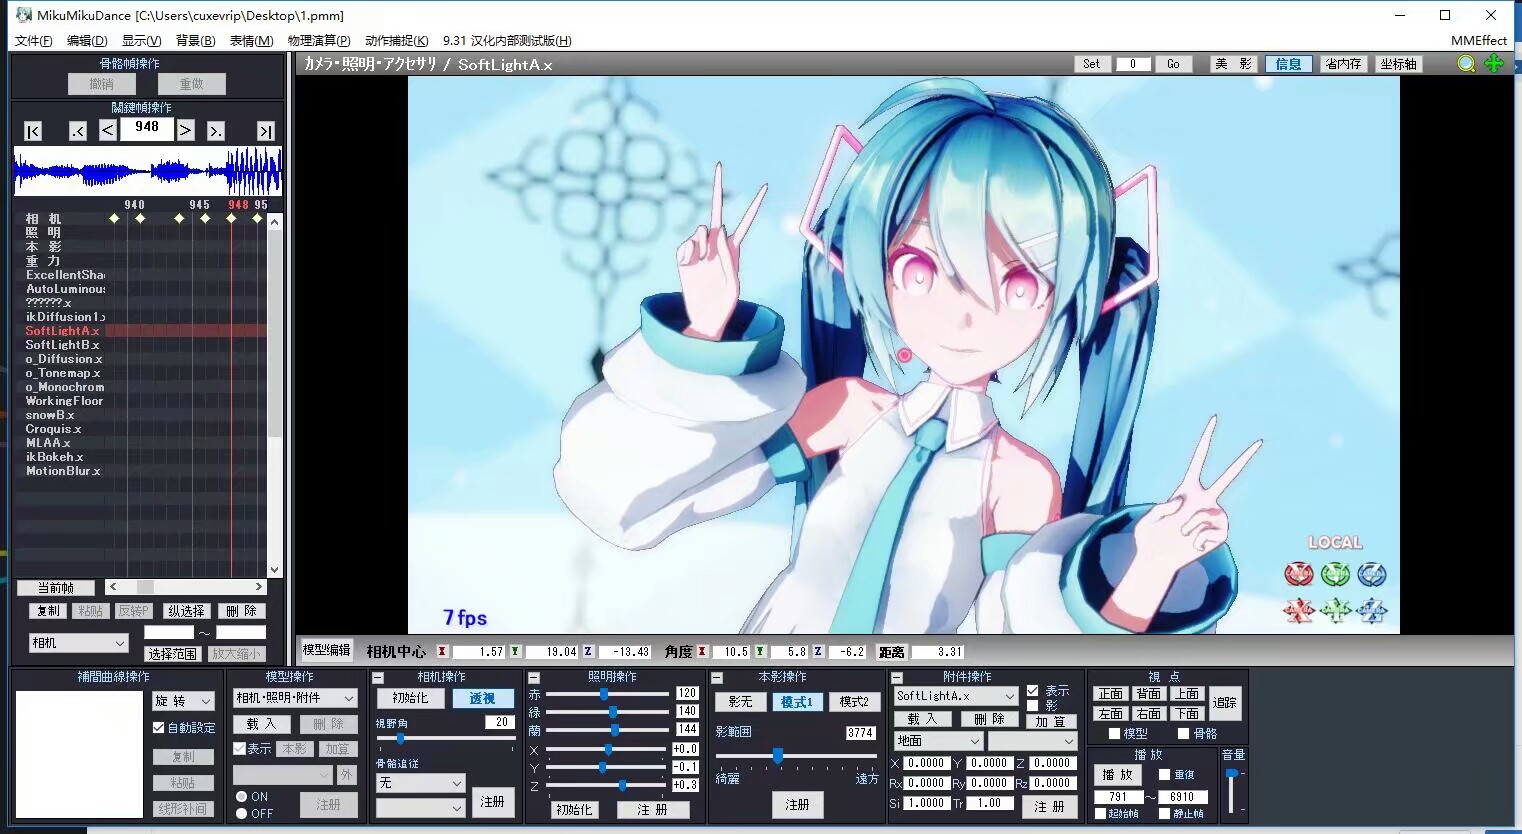Click the green Y-axis move gizmo
The width and height of the screenshot is (1522, 834).
pyautogui.click(x=1335, y=610)
